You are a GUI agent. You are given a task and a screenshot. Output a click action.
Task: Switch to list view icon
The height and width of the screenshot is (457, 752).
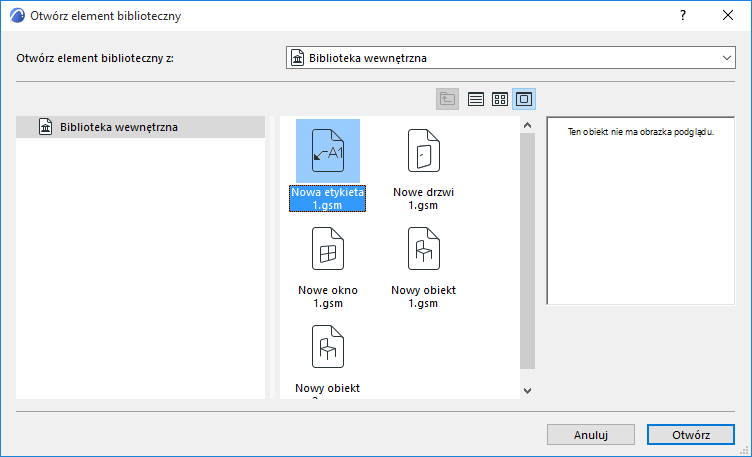[475, 99]
